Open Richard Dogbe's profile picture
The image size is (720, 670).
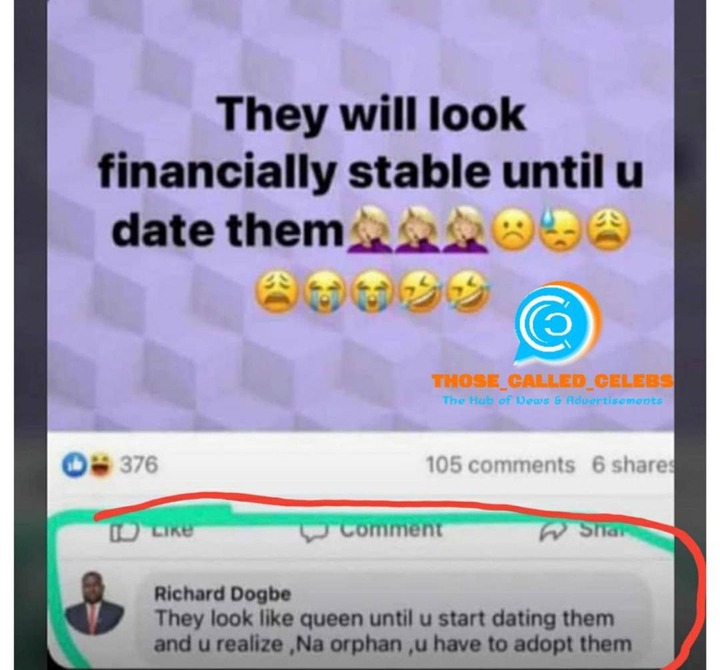(x=93, y=603)
